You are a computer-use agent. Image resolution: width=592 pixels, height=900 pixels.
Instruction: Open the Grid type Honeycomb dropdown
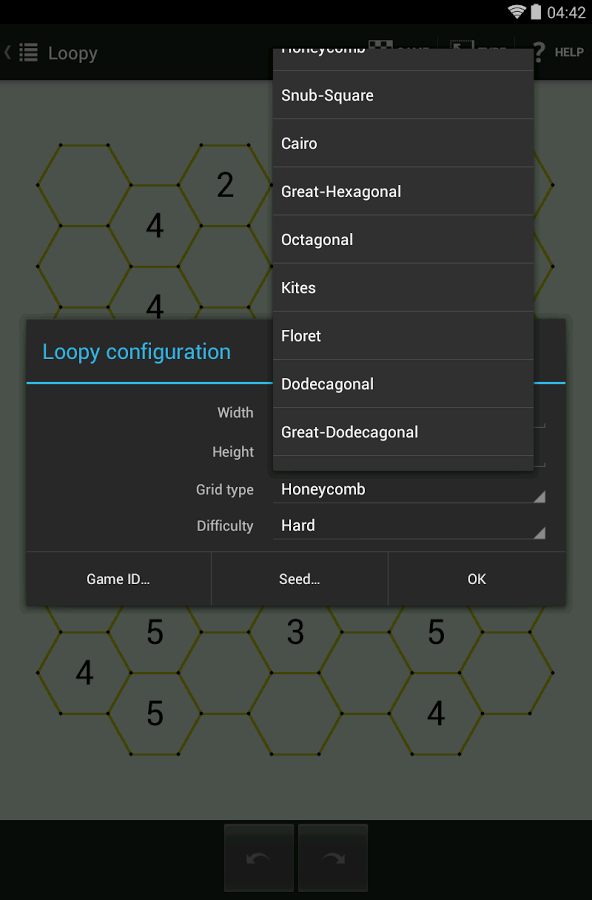point(409,490)
